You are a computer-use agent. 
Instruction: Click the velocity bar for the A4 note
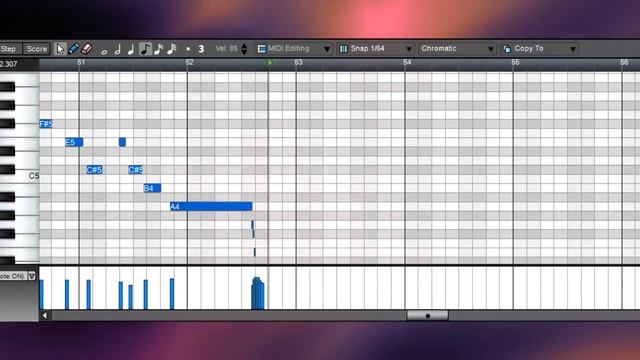[x=172, y=294]
